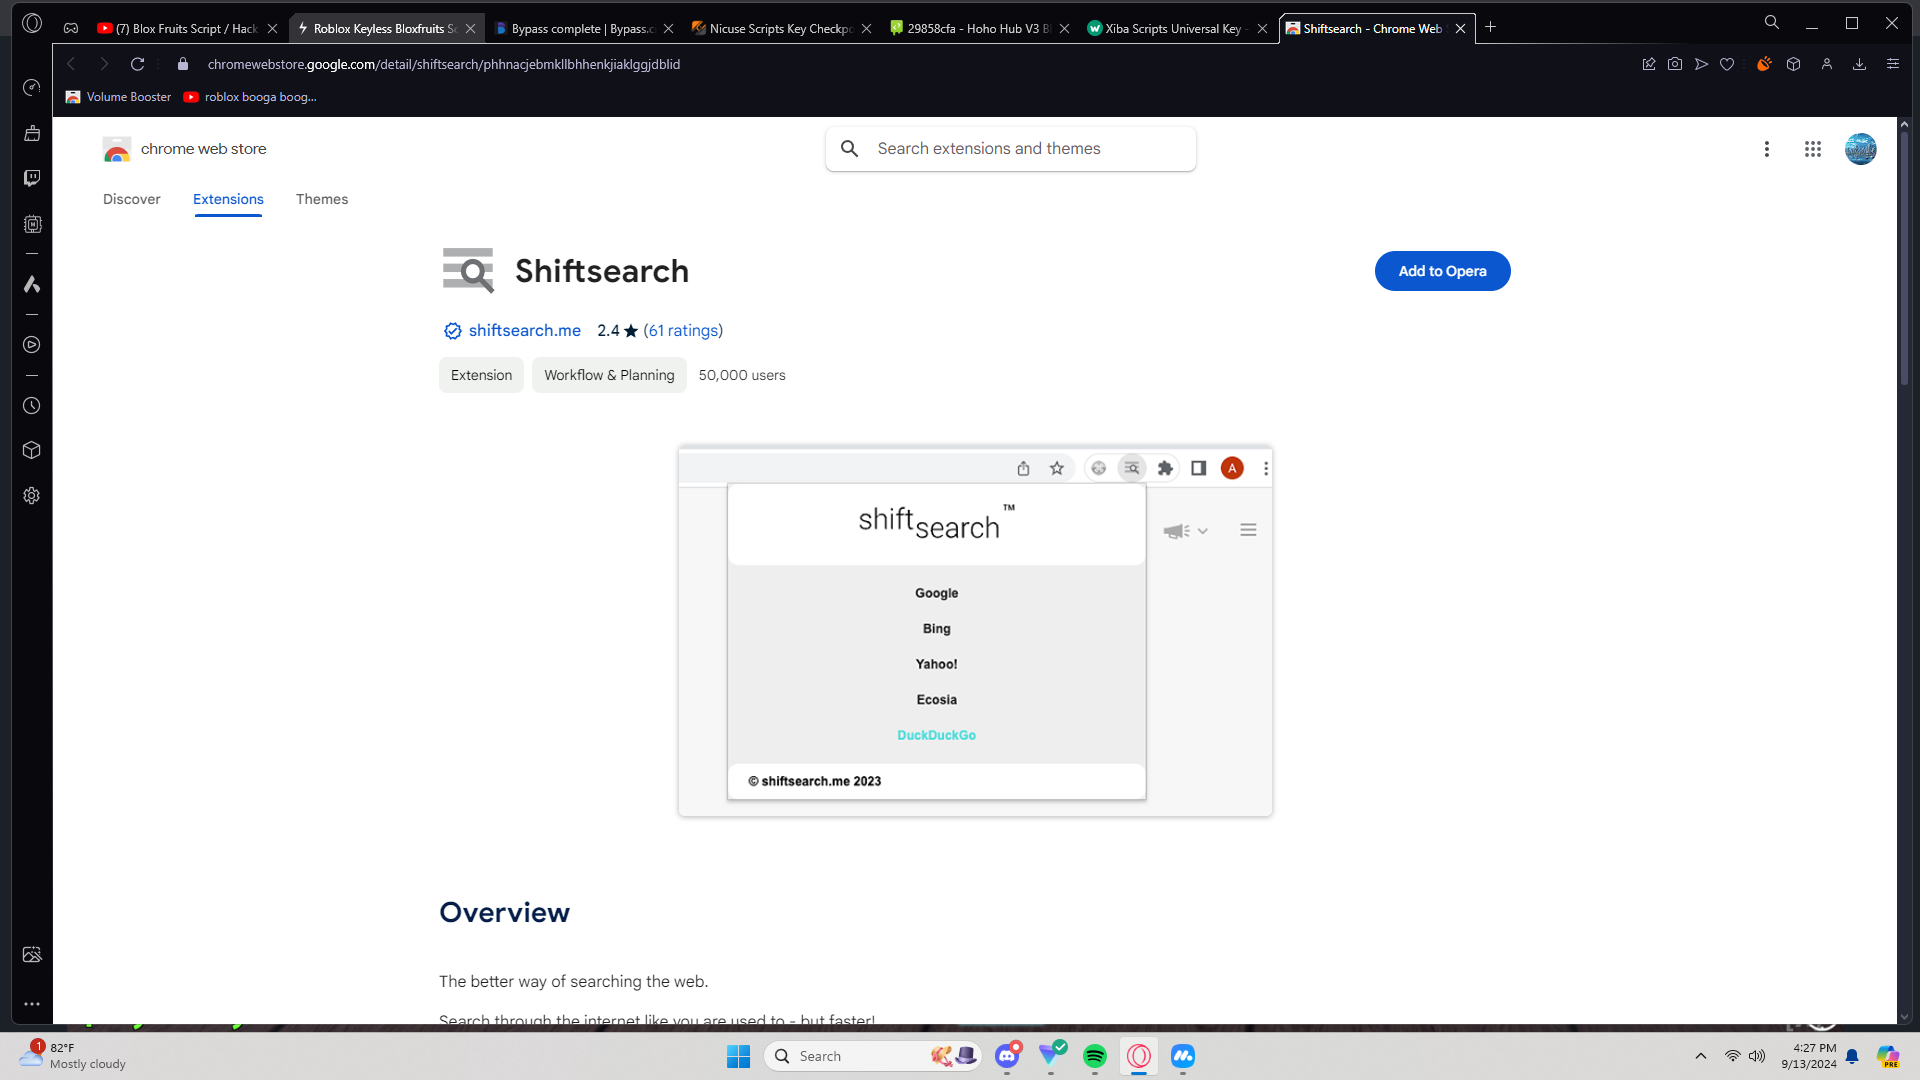Open the Windows Start menu

[739, 1056]
